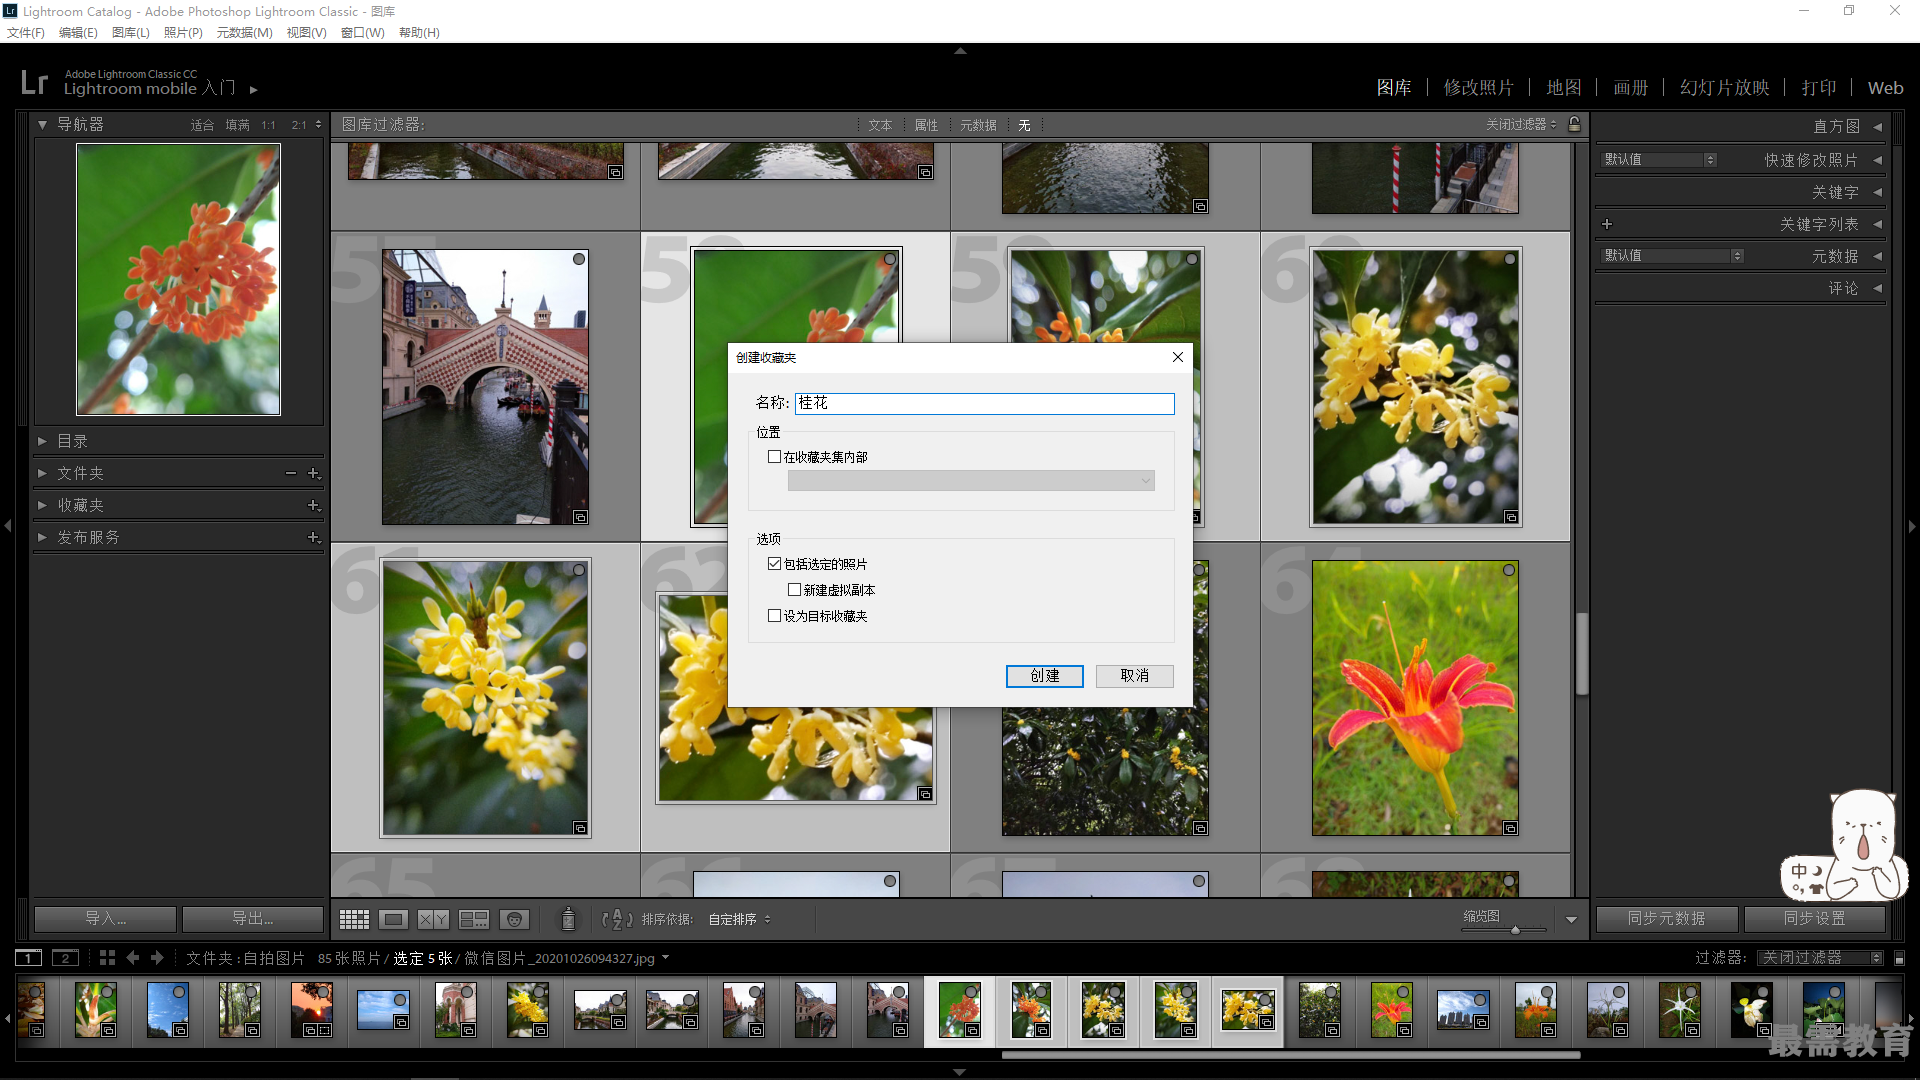This screenshot has height=1080, width=1920.
Task: Open Metadata 默认值 preset dropdown
Action: 1672,255
